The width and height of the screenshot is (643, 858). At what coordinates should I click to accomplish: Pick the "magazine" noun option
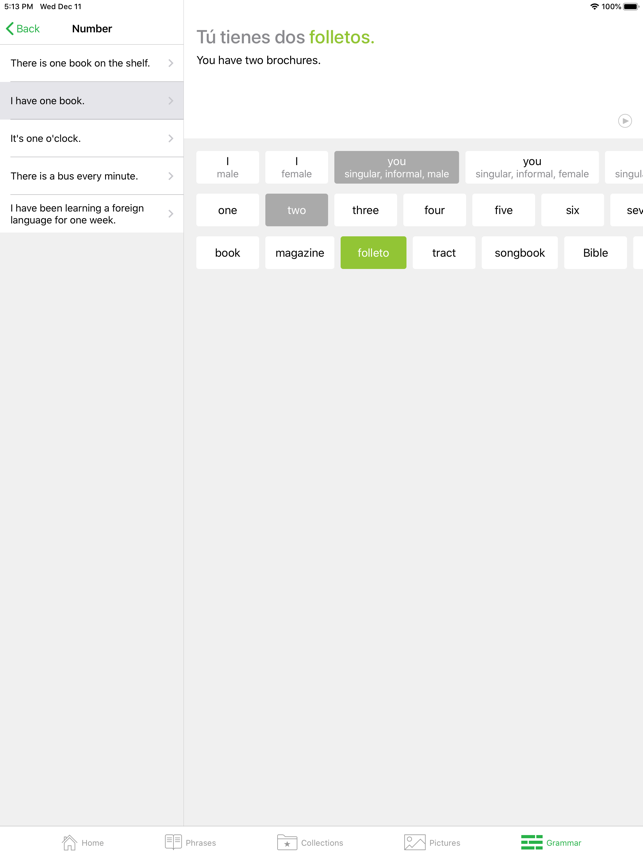(299, 253)
